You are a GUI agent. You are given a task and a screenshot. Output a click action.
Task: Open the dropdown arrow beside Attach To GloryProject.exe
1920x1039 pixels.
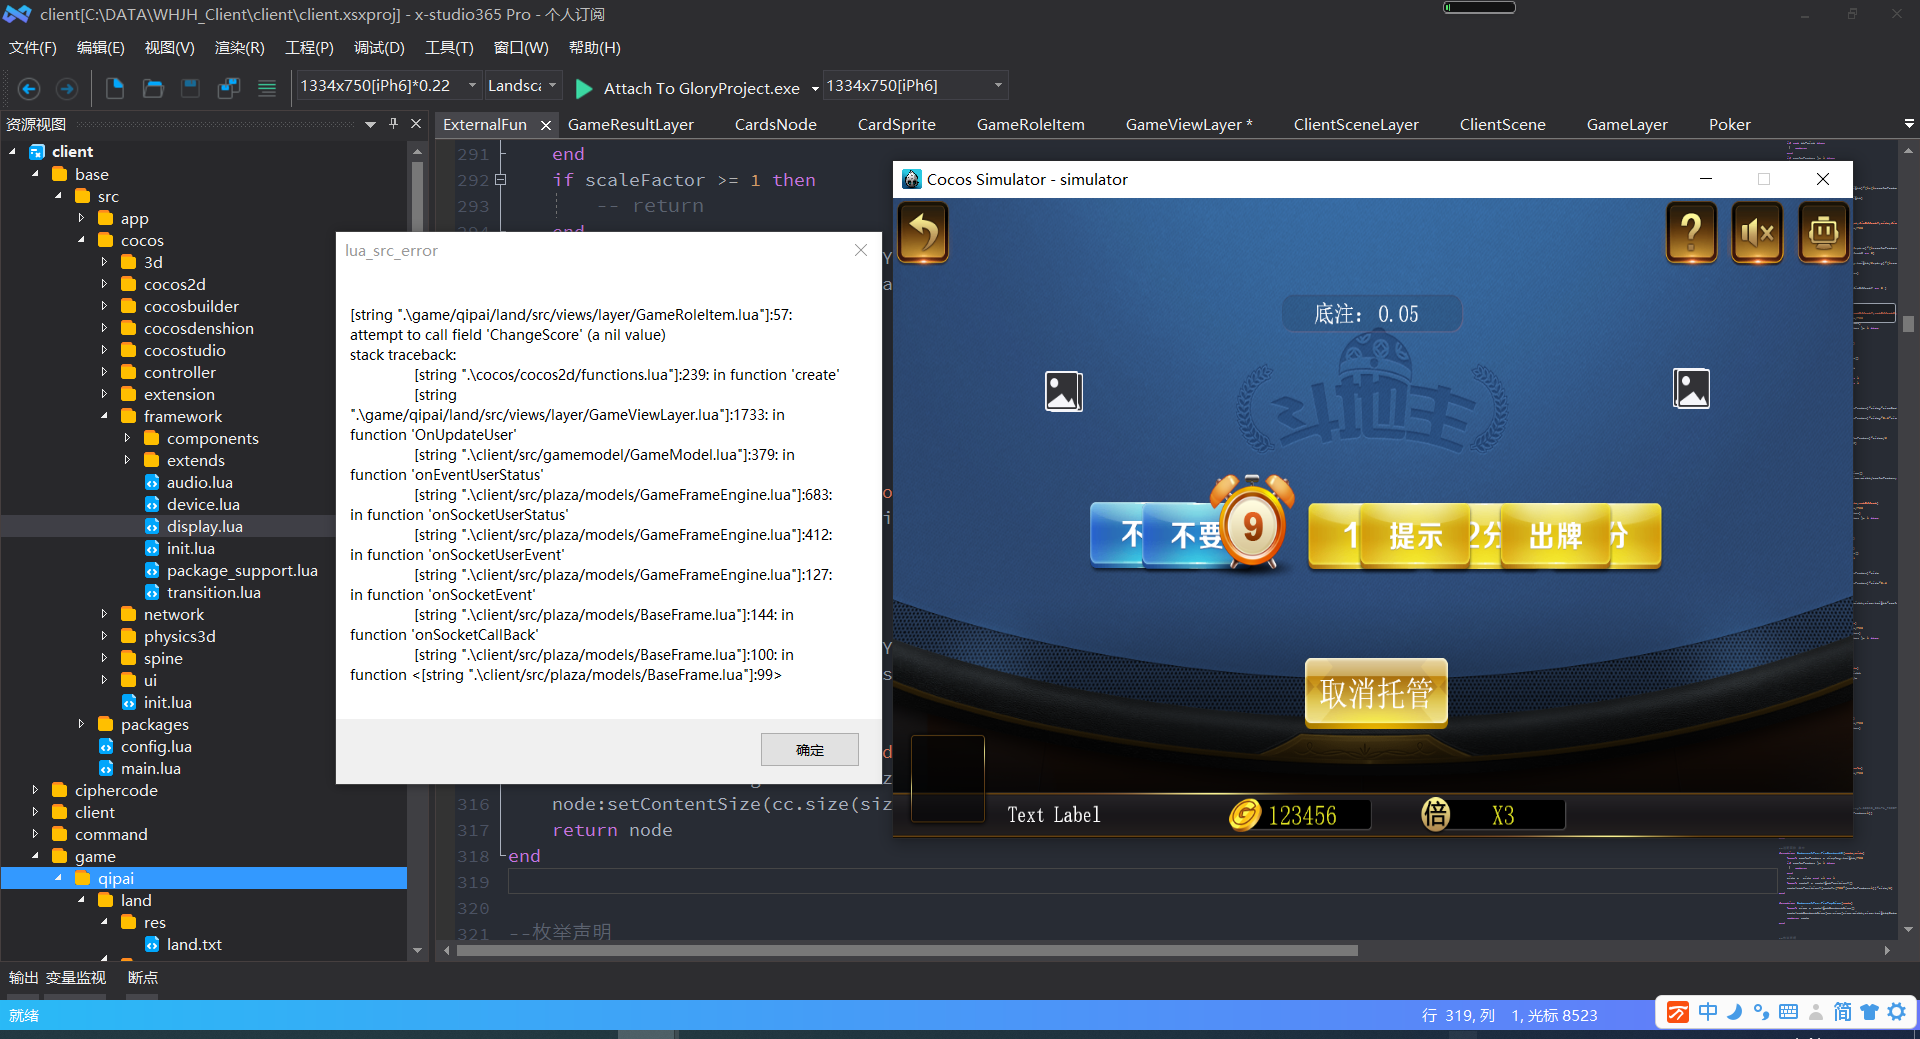815,89
